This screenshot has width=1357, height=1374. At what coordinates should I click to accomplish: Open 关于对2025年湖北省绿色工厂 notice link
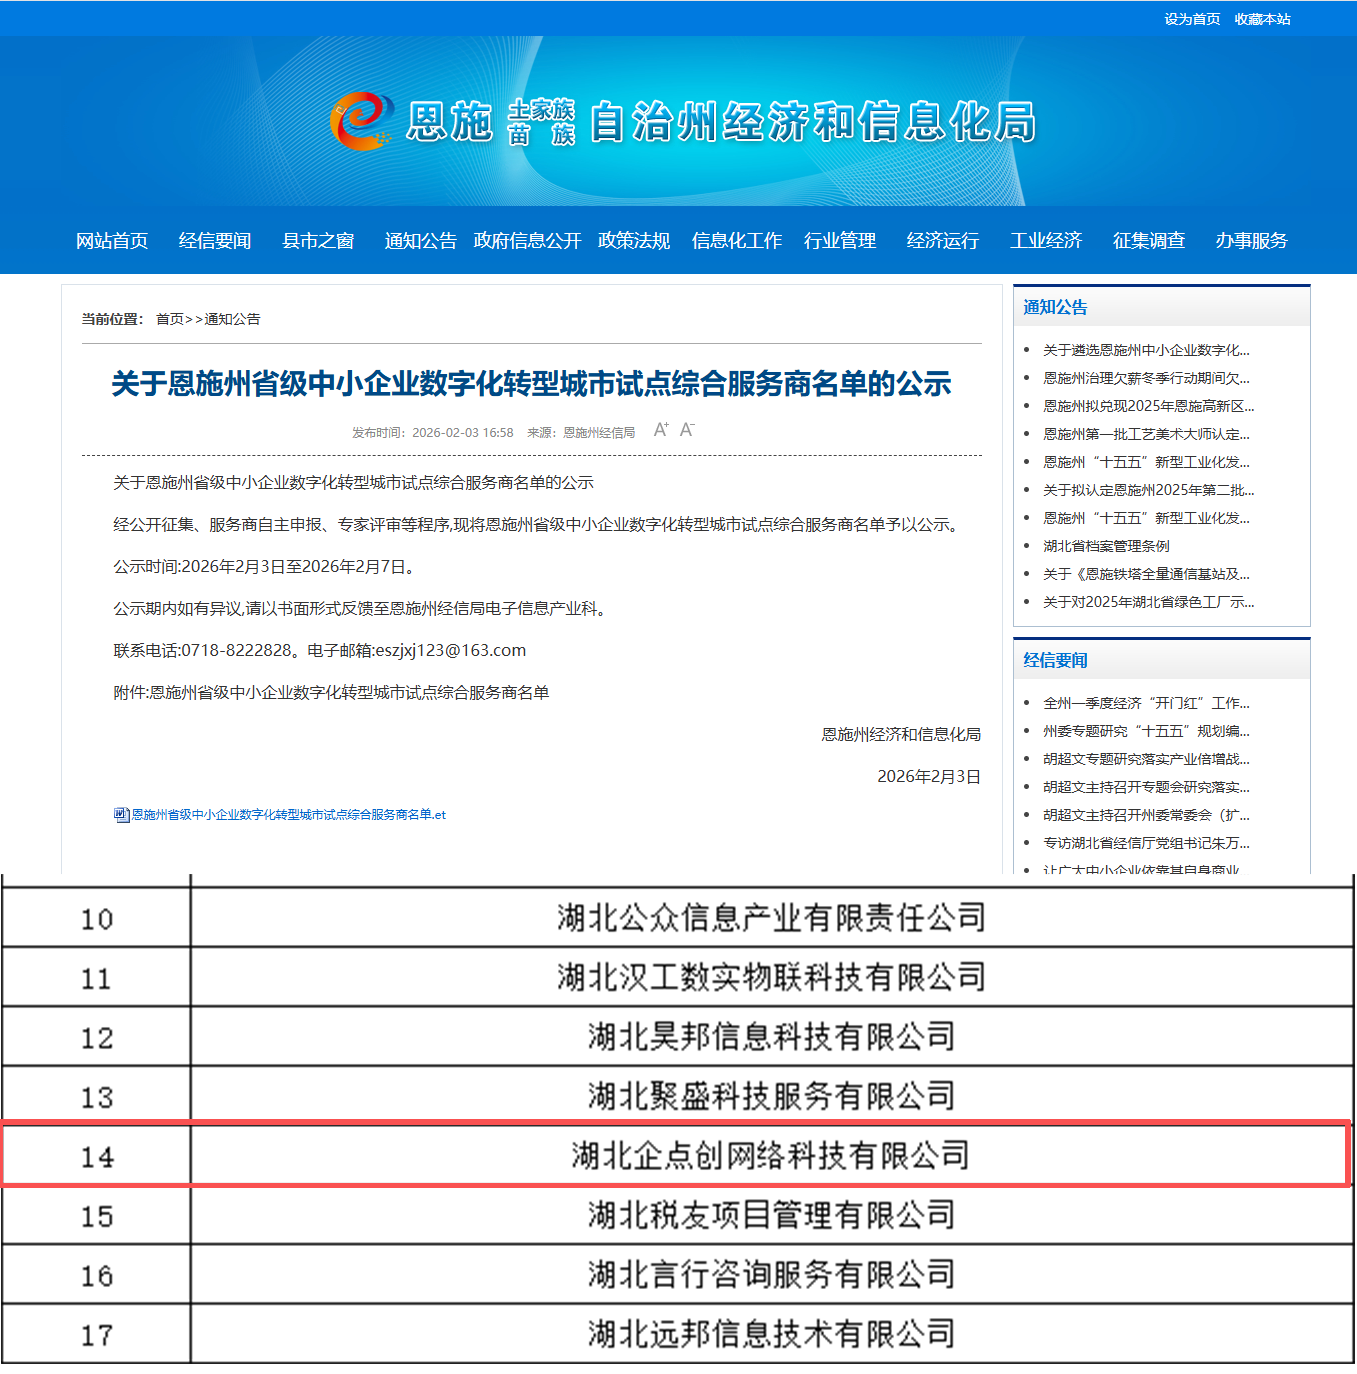pyautogui.click(x=1148, y=602)
